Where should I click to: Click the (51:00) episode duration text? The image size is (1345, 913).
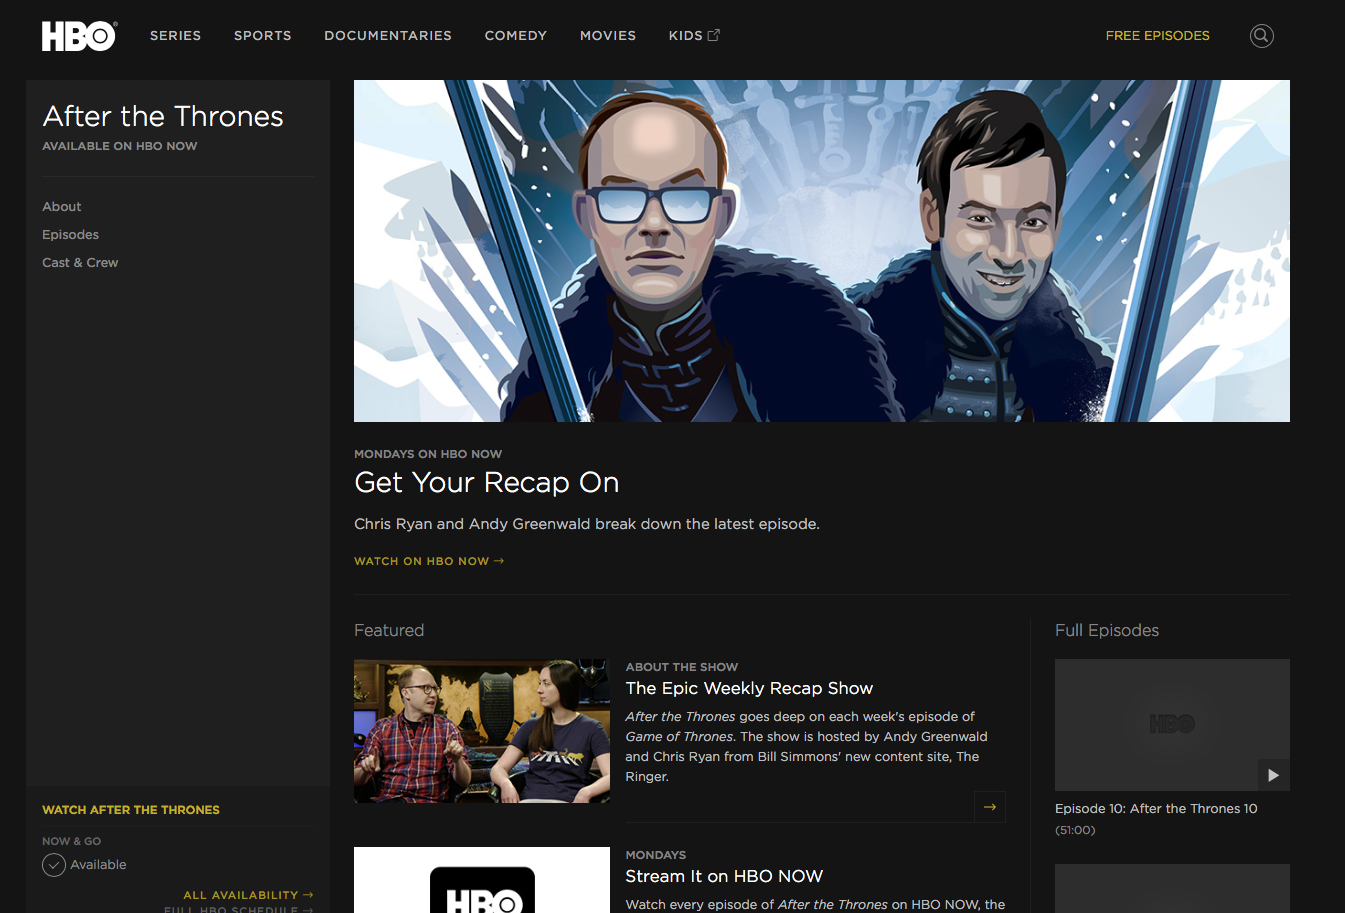point(1075,830)
